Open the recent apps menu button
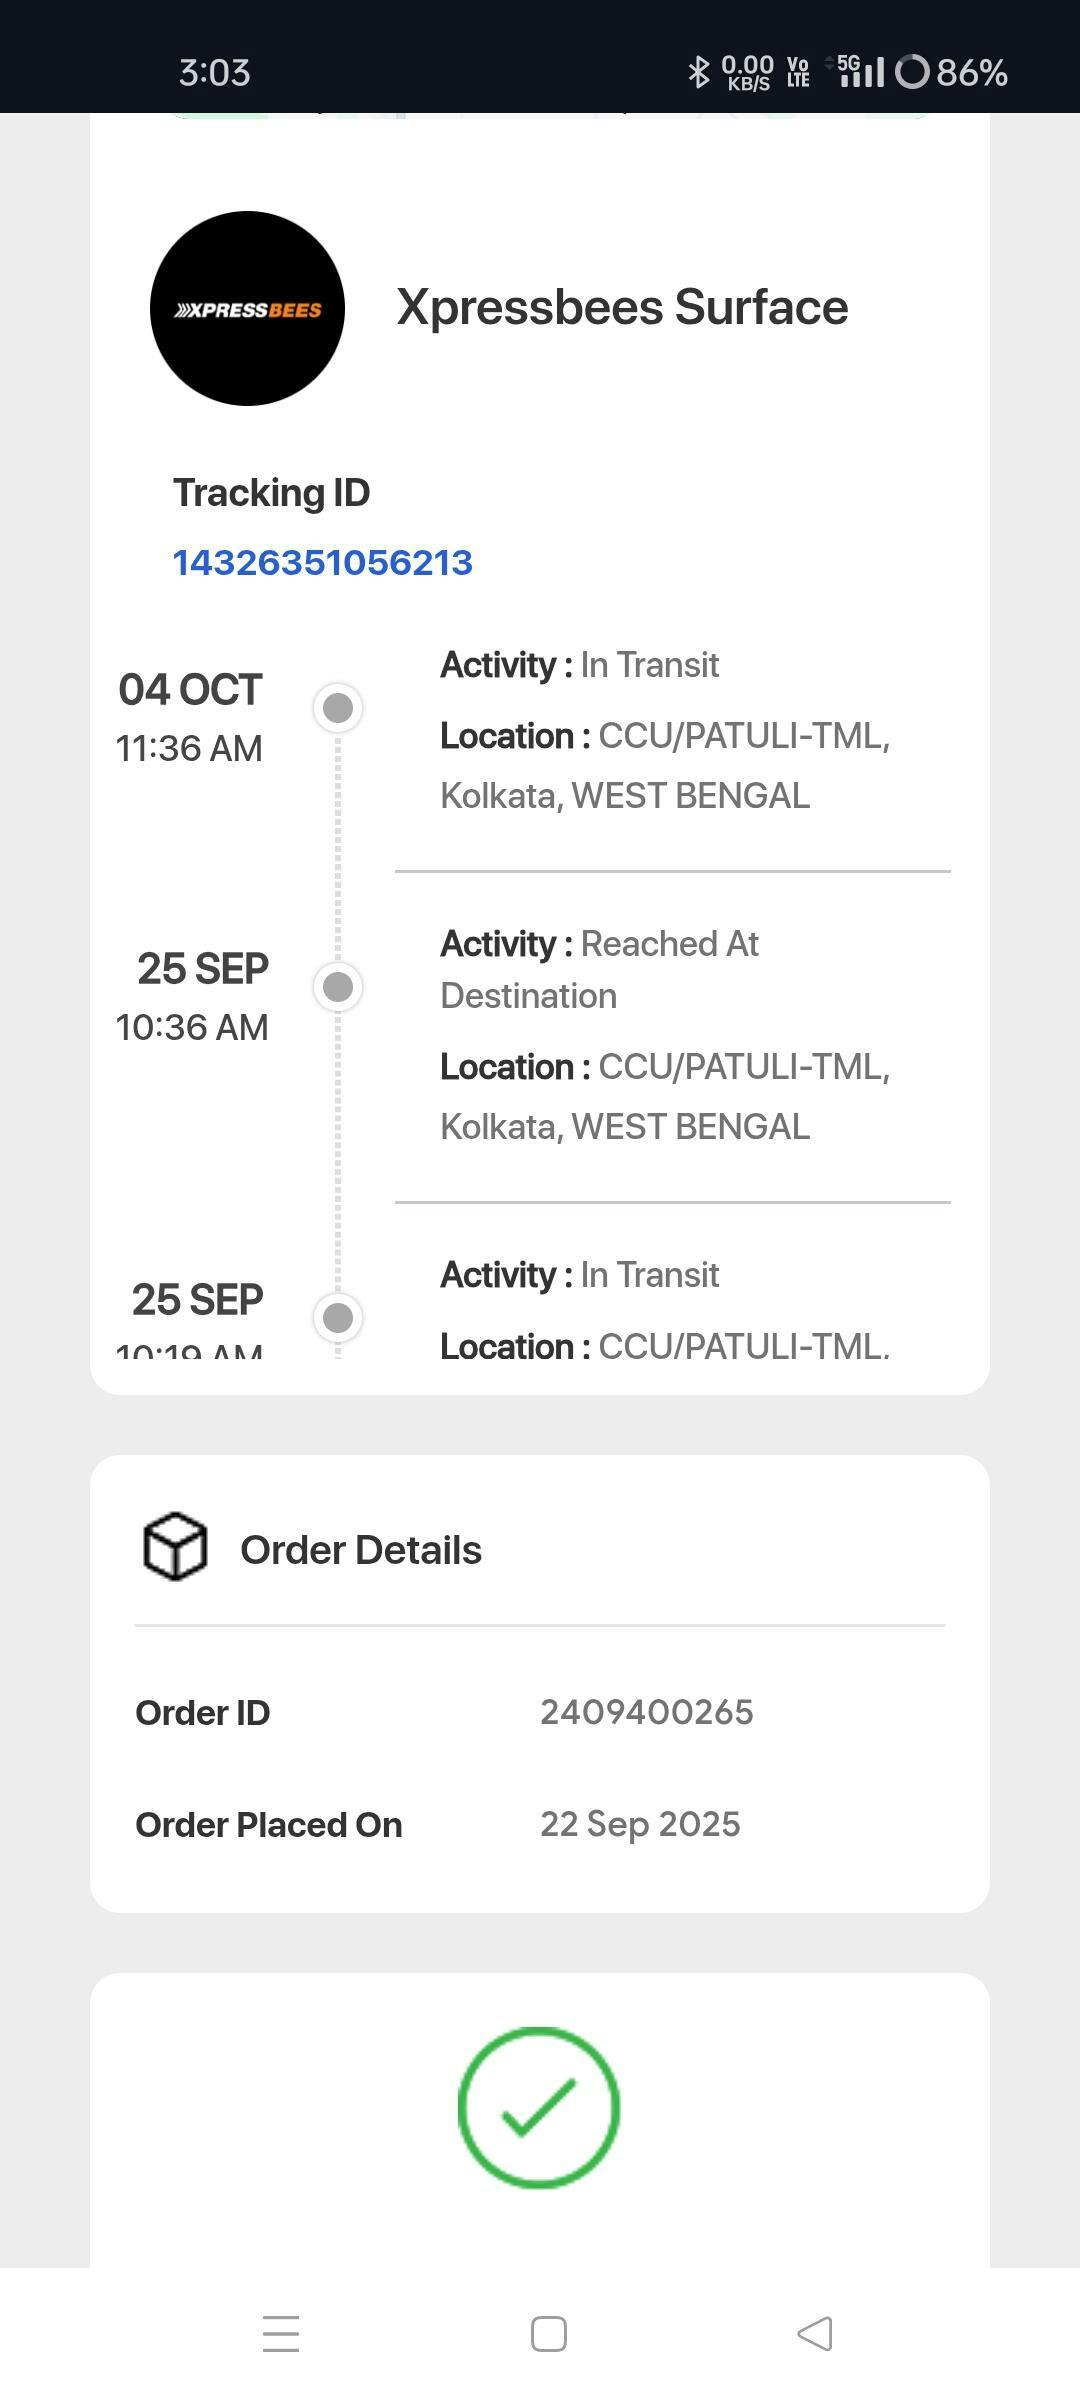1080x2400 pixels. click(281, 2334)
